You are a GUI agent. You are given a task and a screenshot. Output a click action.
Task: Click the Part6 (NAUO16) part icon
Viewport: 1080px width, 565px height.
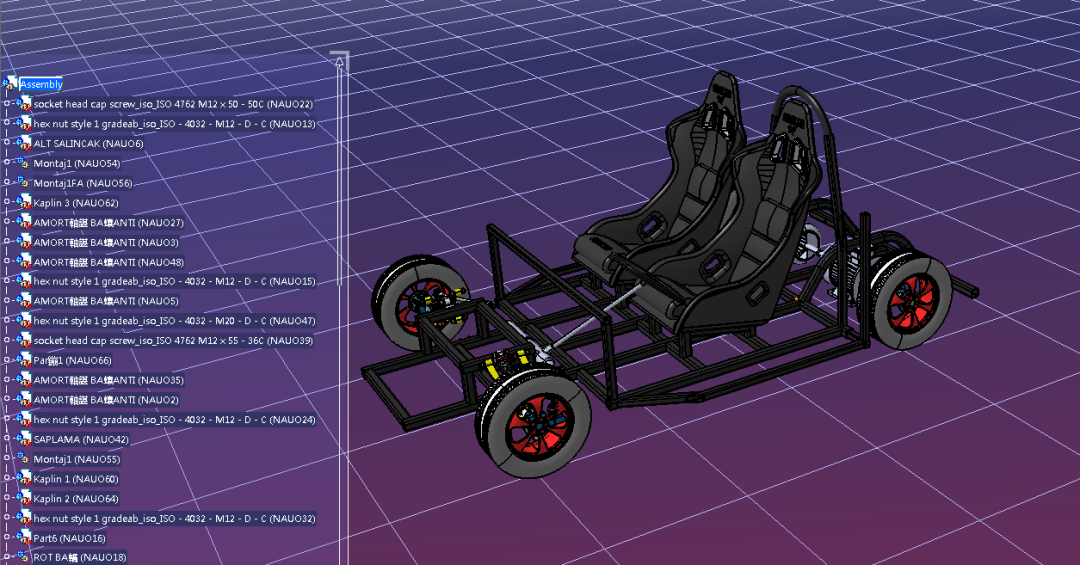(23, 537)
